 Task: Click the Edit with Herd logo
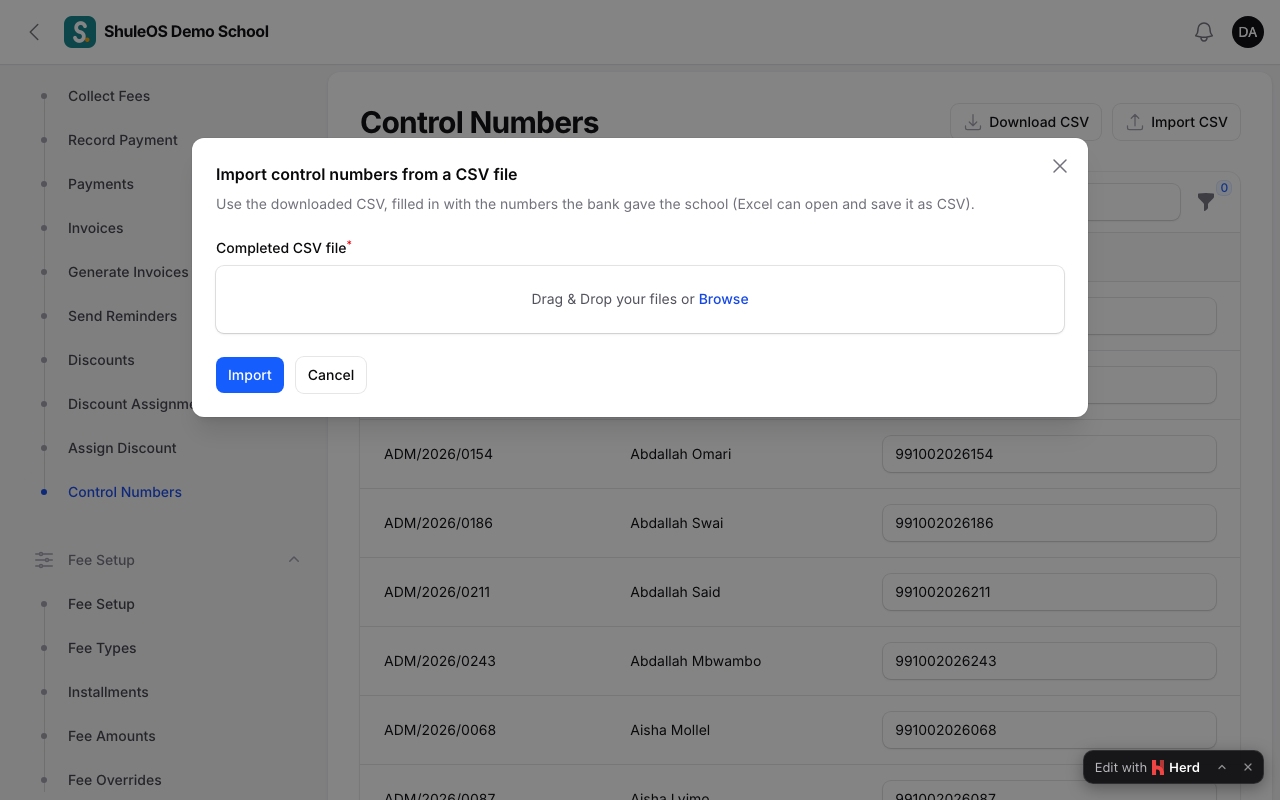click(x=1158, y=768)
